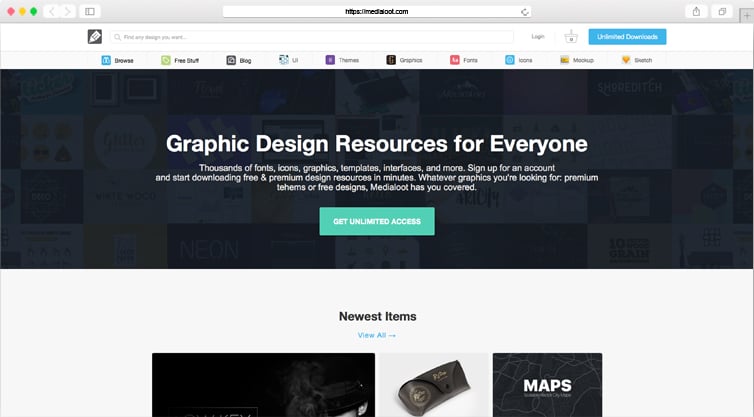Open the shopping cart icon
Image resolution: width=754 pixels, height=417 pixels.
tap(571, 37)
